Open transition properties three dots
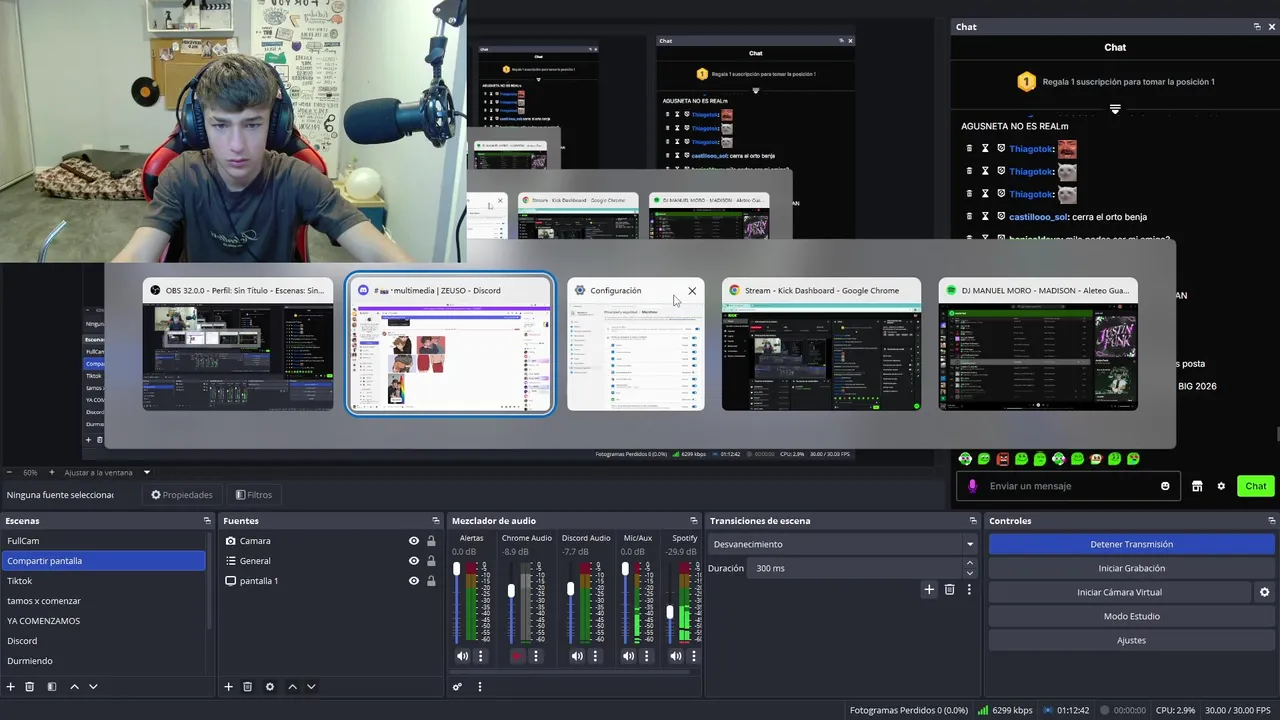Screen dimensions: 1280x720 tap(969, 590)
